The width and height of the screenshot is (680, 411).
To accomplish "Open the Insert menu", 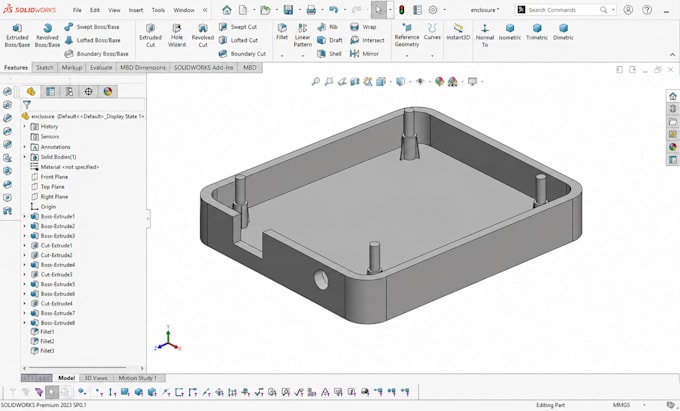I will tap(136, 10).
